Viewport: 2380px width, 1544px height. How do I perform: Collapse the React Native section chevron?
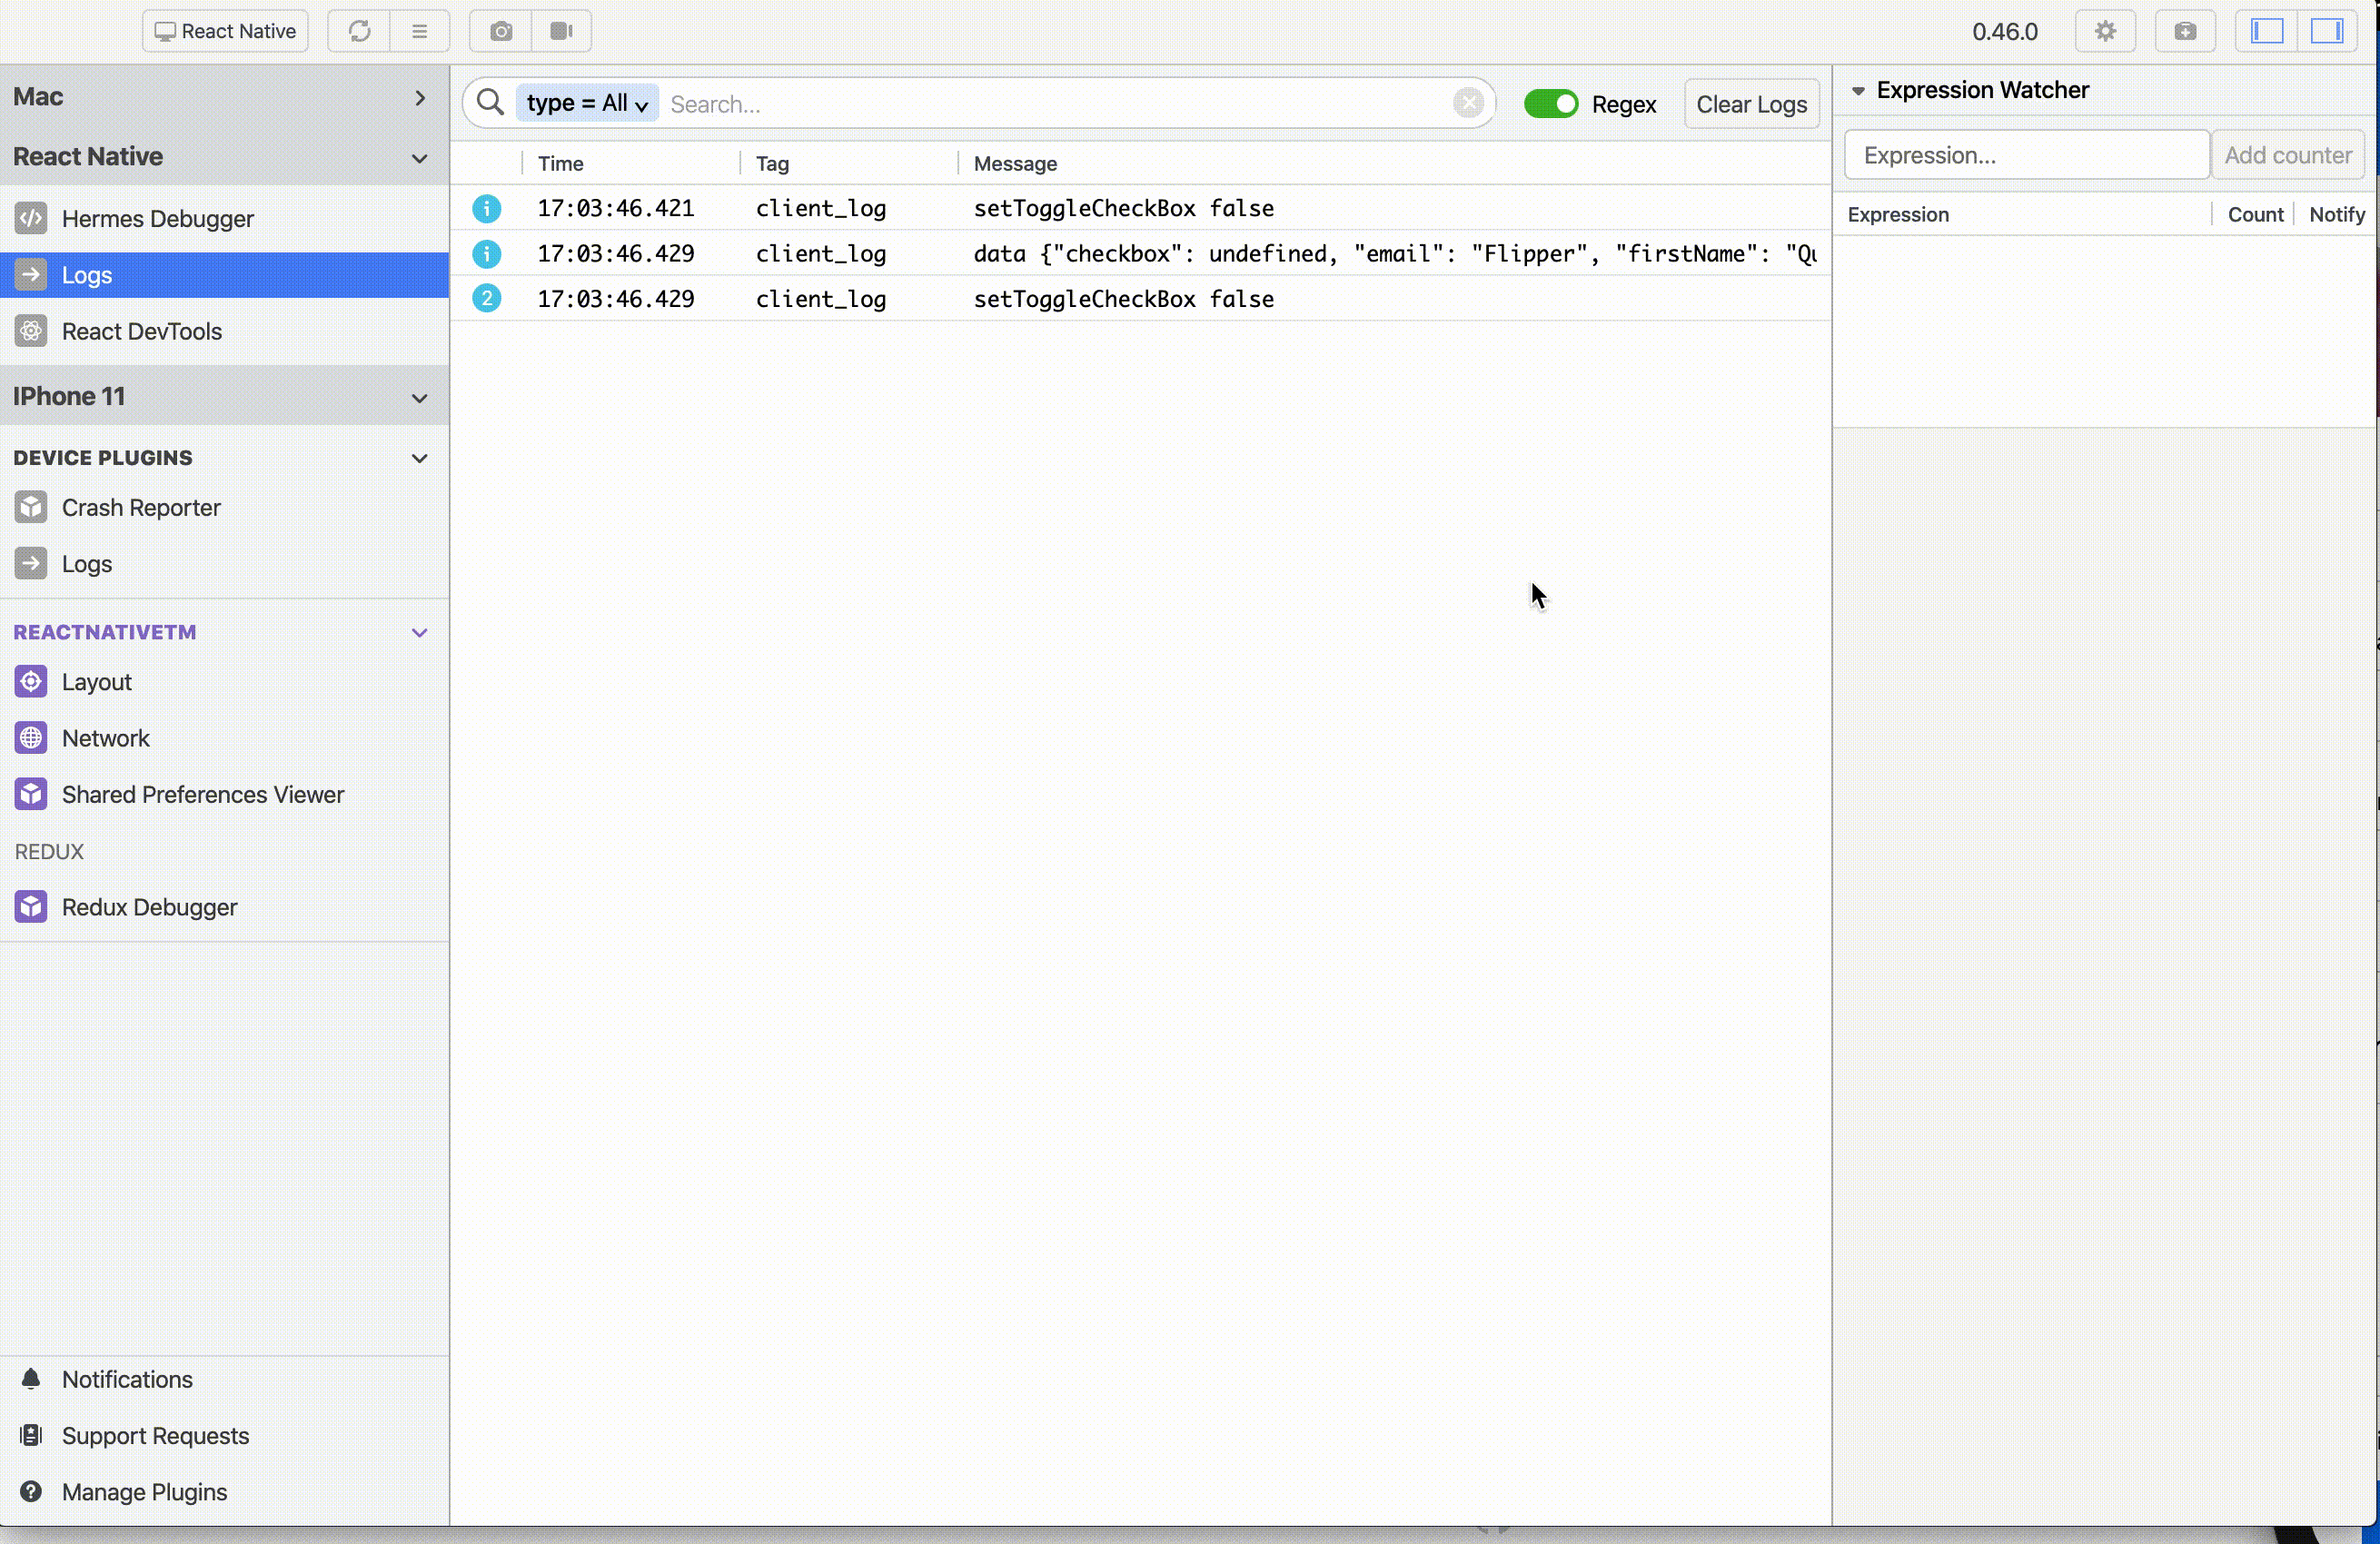420,158
